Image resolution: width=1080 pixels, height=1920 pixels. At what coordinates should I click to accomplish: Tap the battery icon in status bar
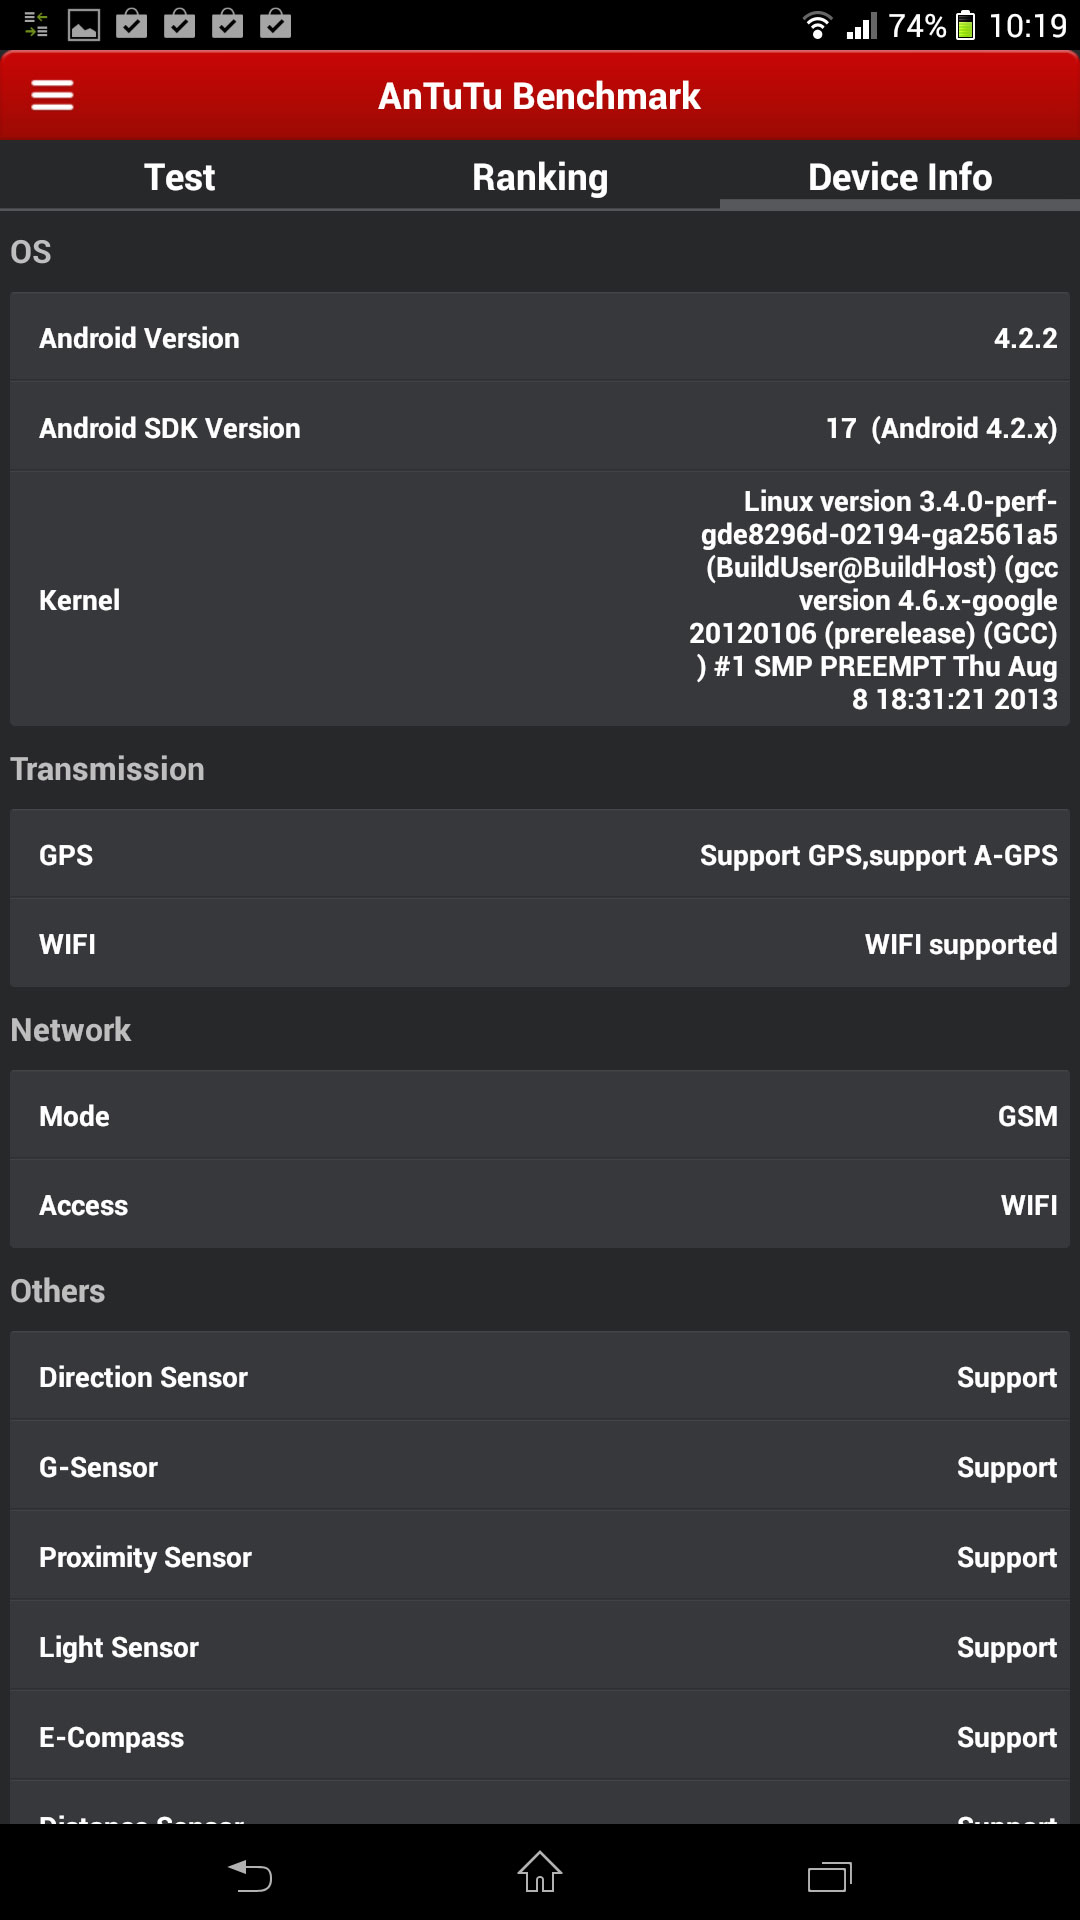pyautogui.click(x=965, y=25)
